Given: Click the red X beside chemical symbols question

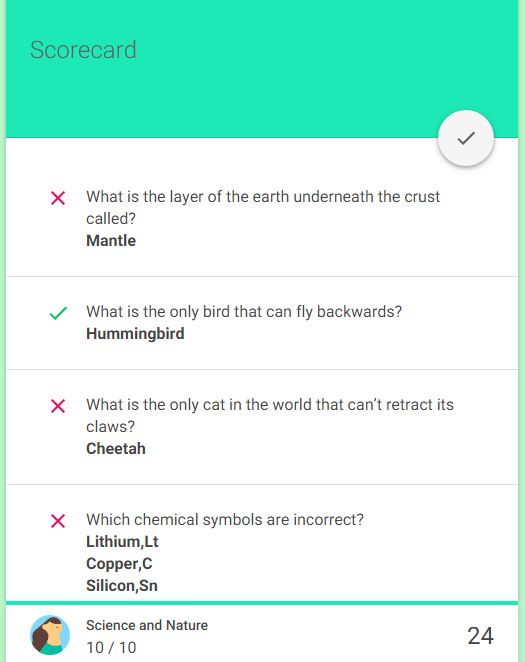Looking at the screenshot, I should point(58,521).
